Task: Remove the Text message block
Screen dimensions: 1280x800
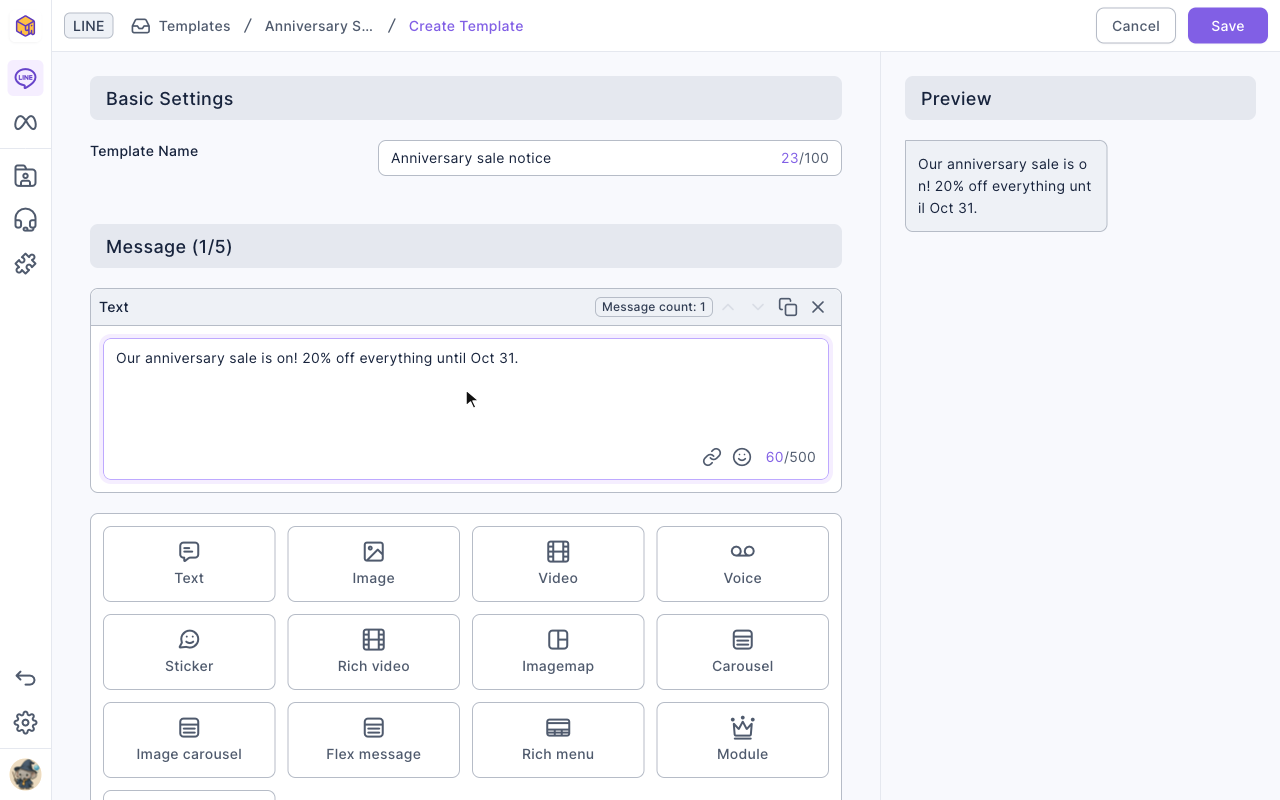Action: tap(818, 307)
